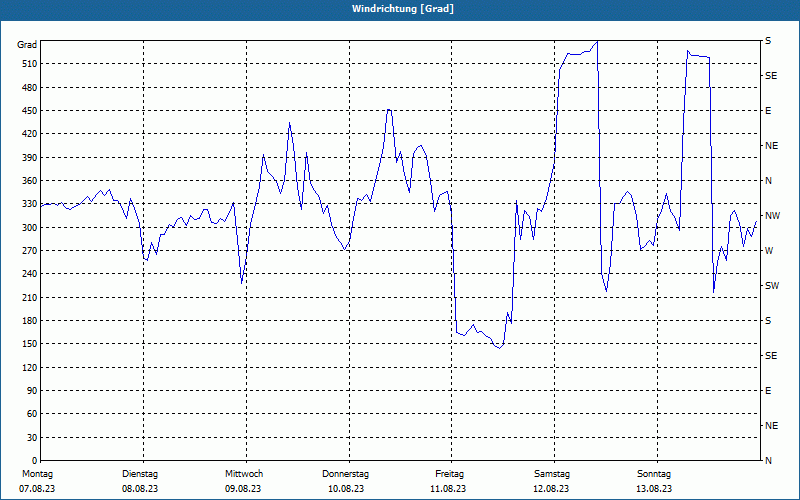Select the 360 axis value
800x500 pixels.
29,181
